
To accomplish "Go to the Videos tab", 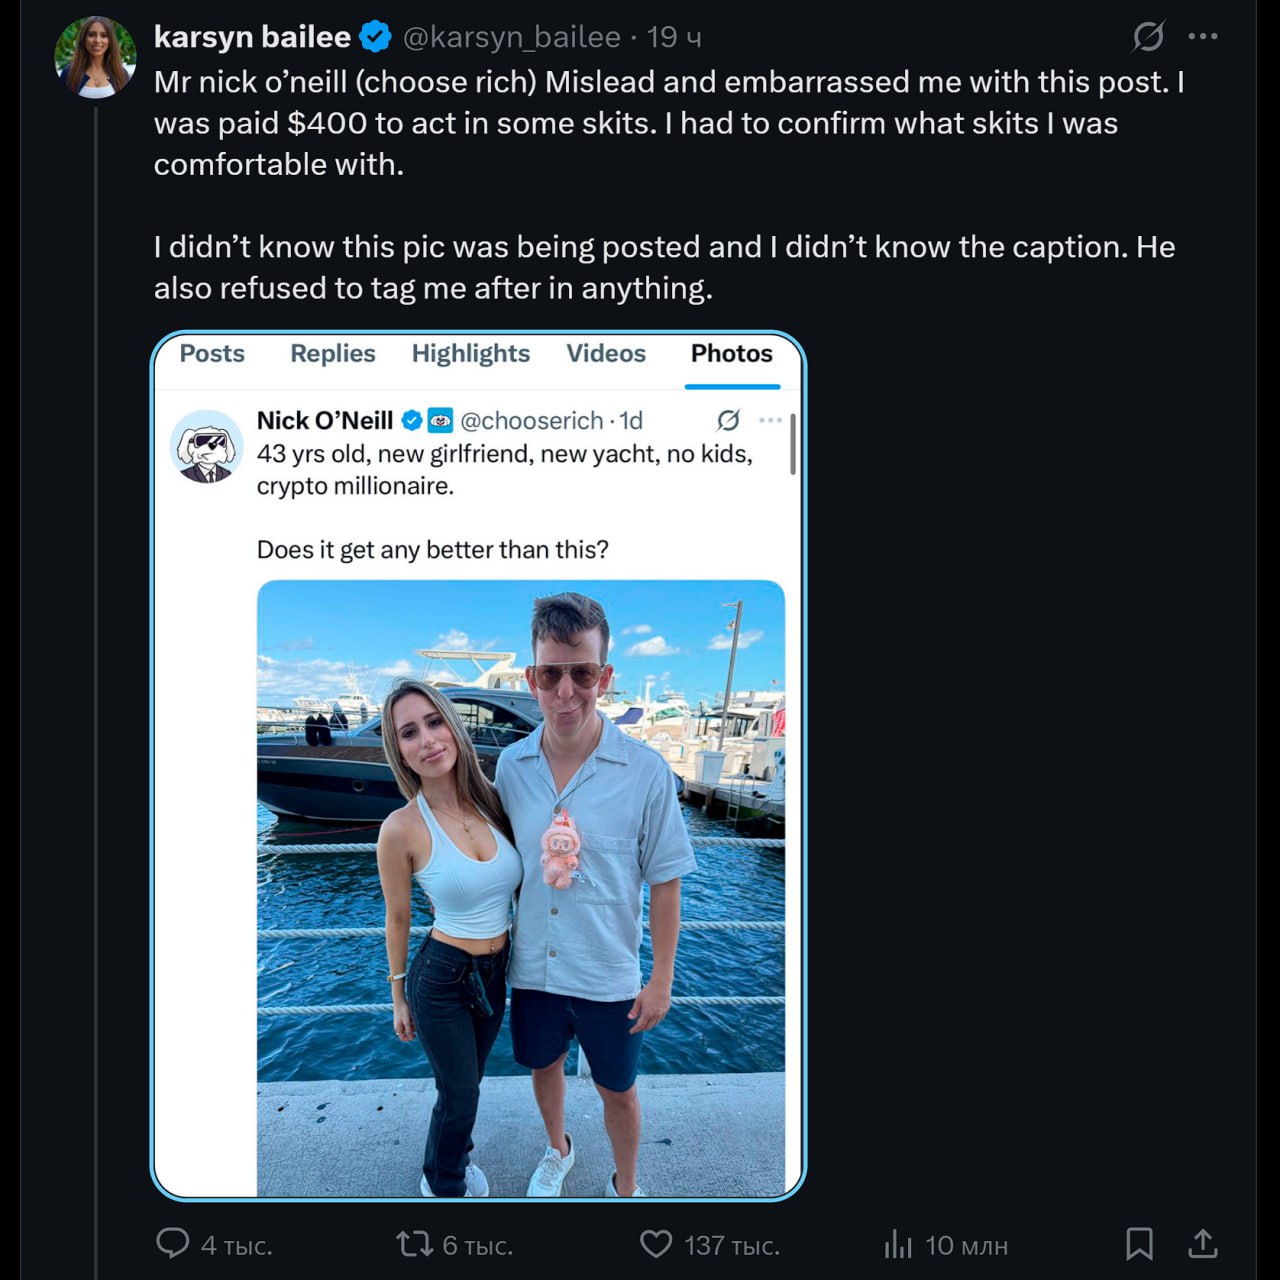I will [606, 354].
